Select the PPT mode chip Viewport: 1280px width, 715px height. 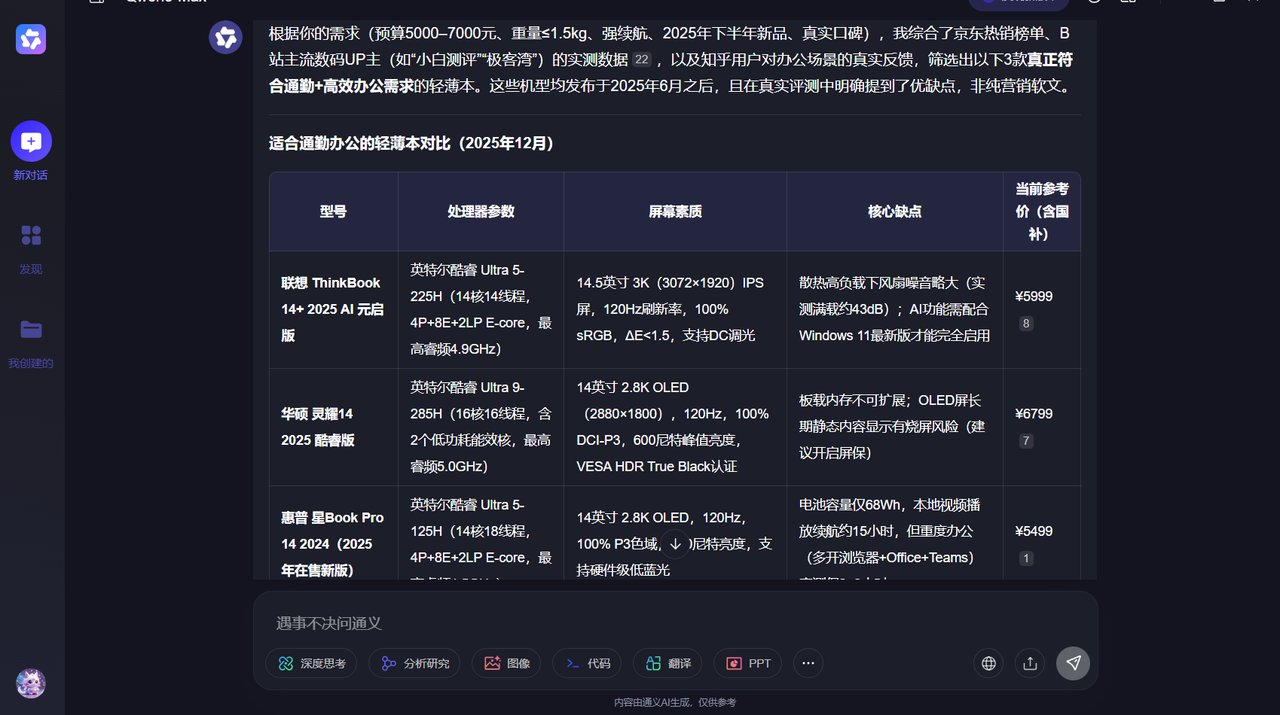coord(748,663)
